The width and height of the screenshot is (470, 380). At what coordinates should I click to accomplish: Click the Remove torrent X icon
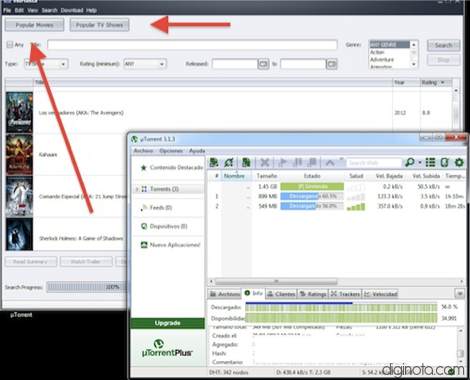point(265,163)
